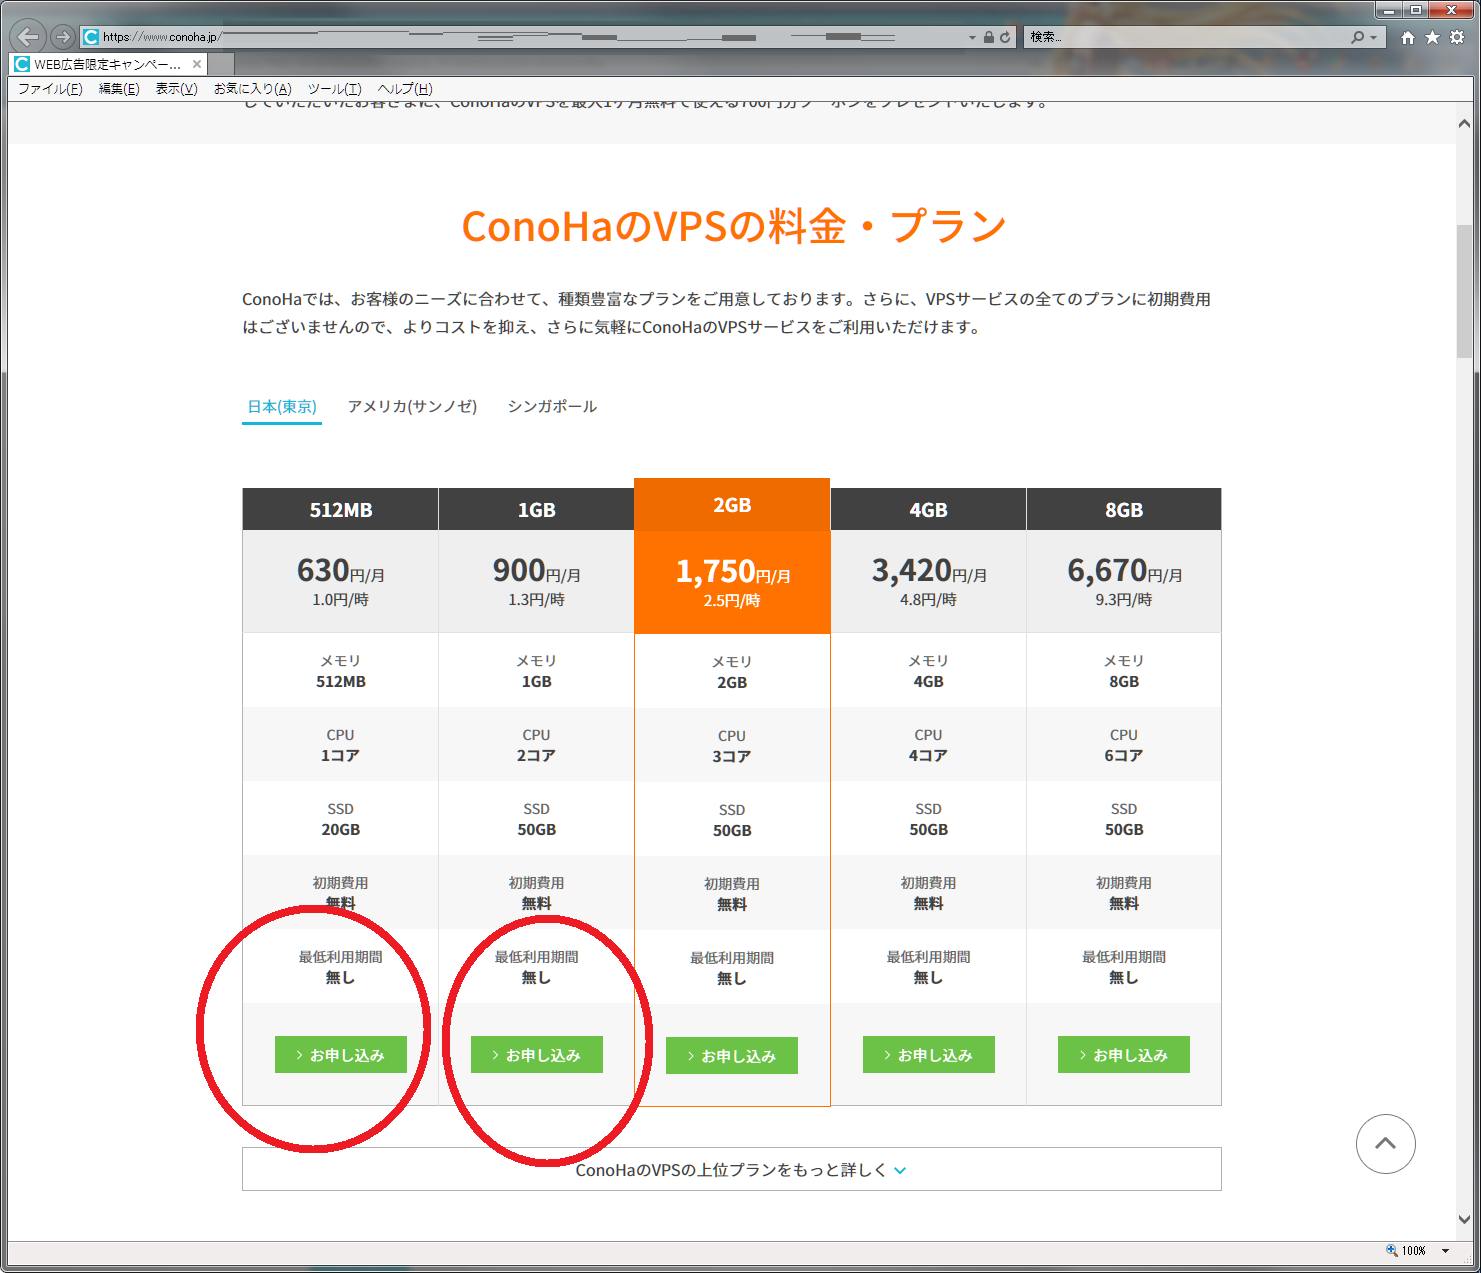
Task: Open the 編集(E) menu
Action: (119, 89)
